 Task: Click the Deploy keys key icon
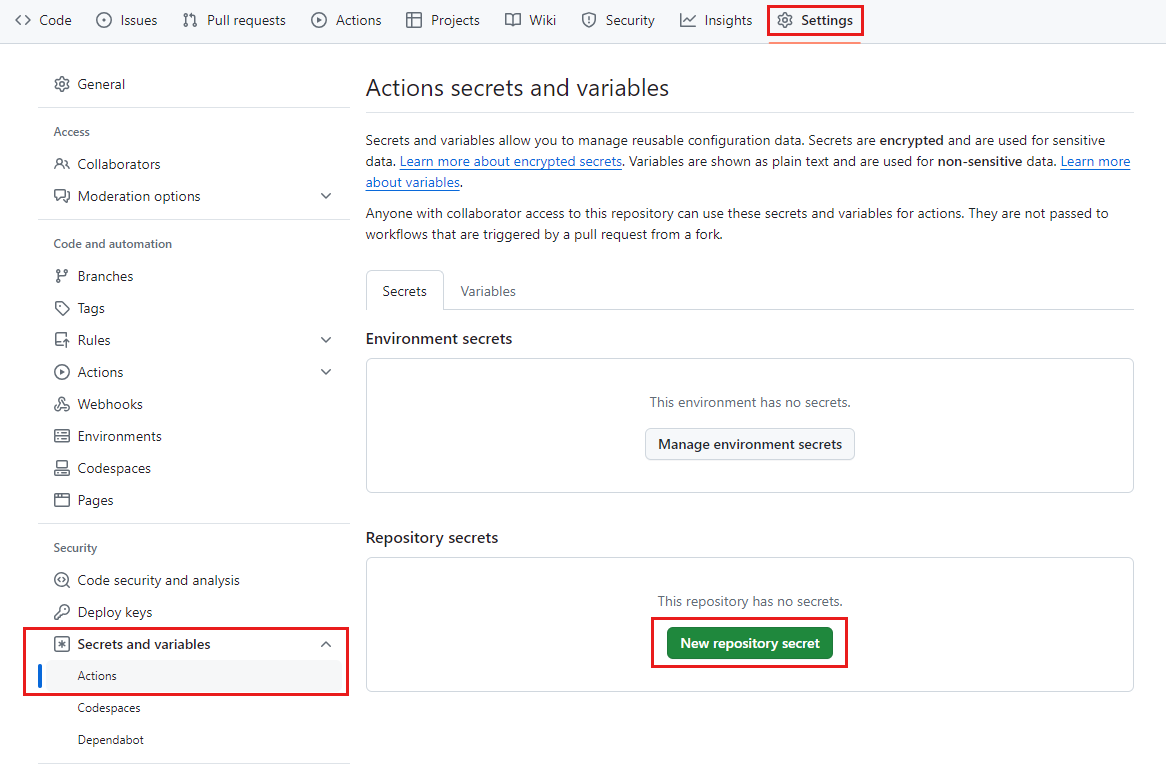click(x=62, y=612)
